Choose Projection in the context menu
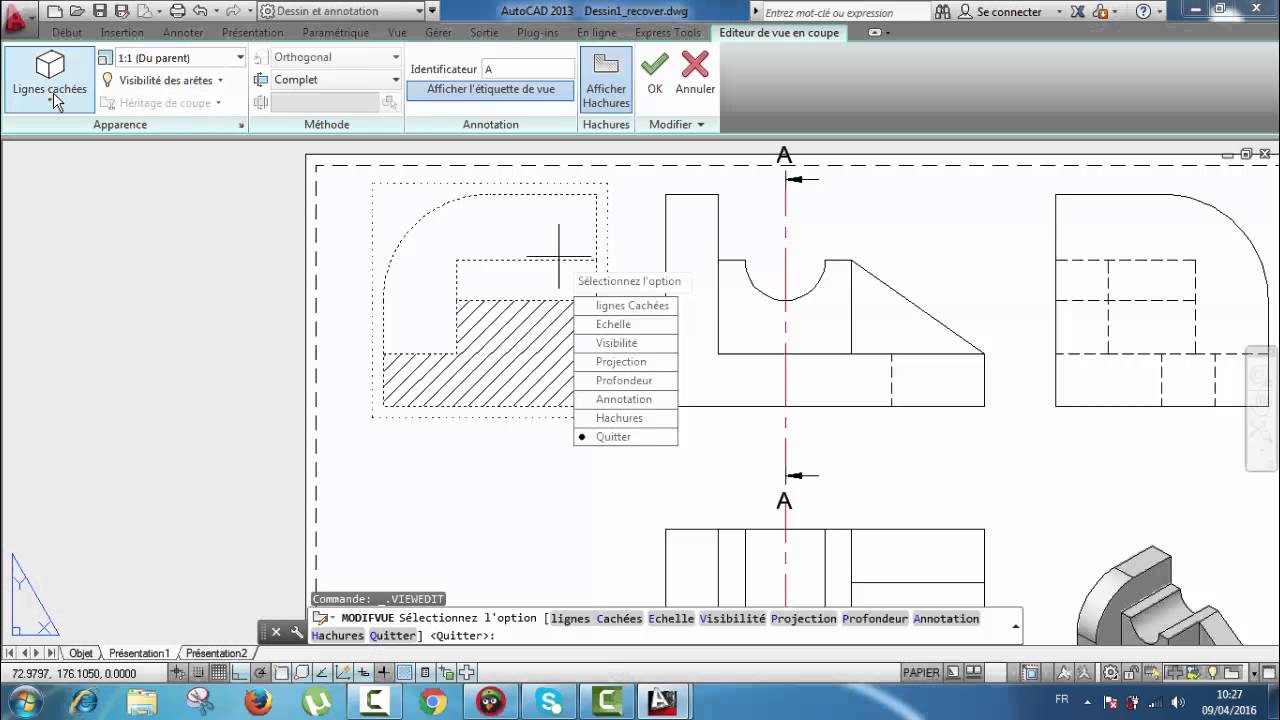This screenshot has height=720, width=1280. pyautogui.click(x=626, y=361)
